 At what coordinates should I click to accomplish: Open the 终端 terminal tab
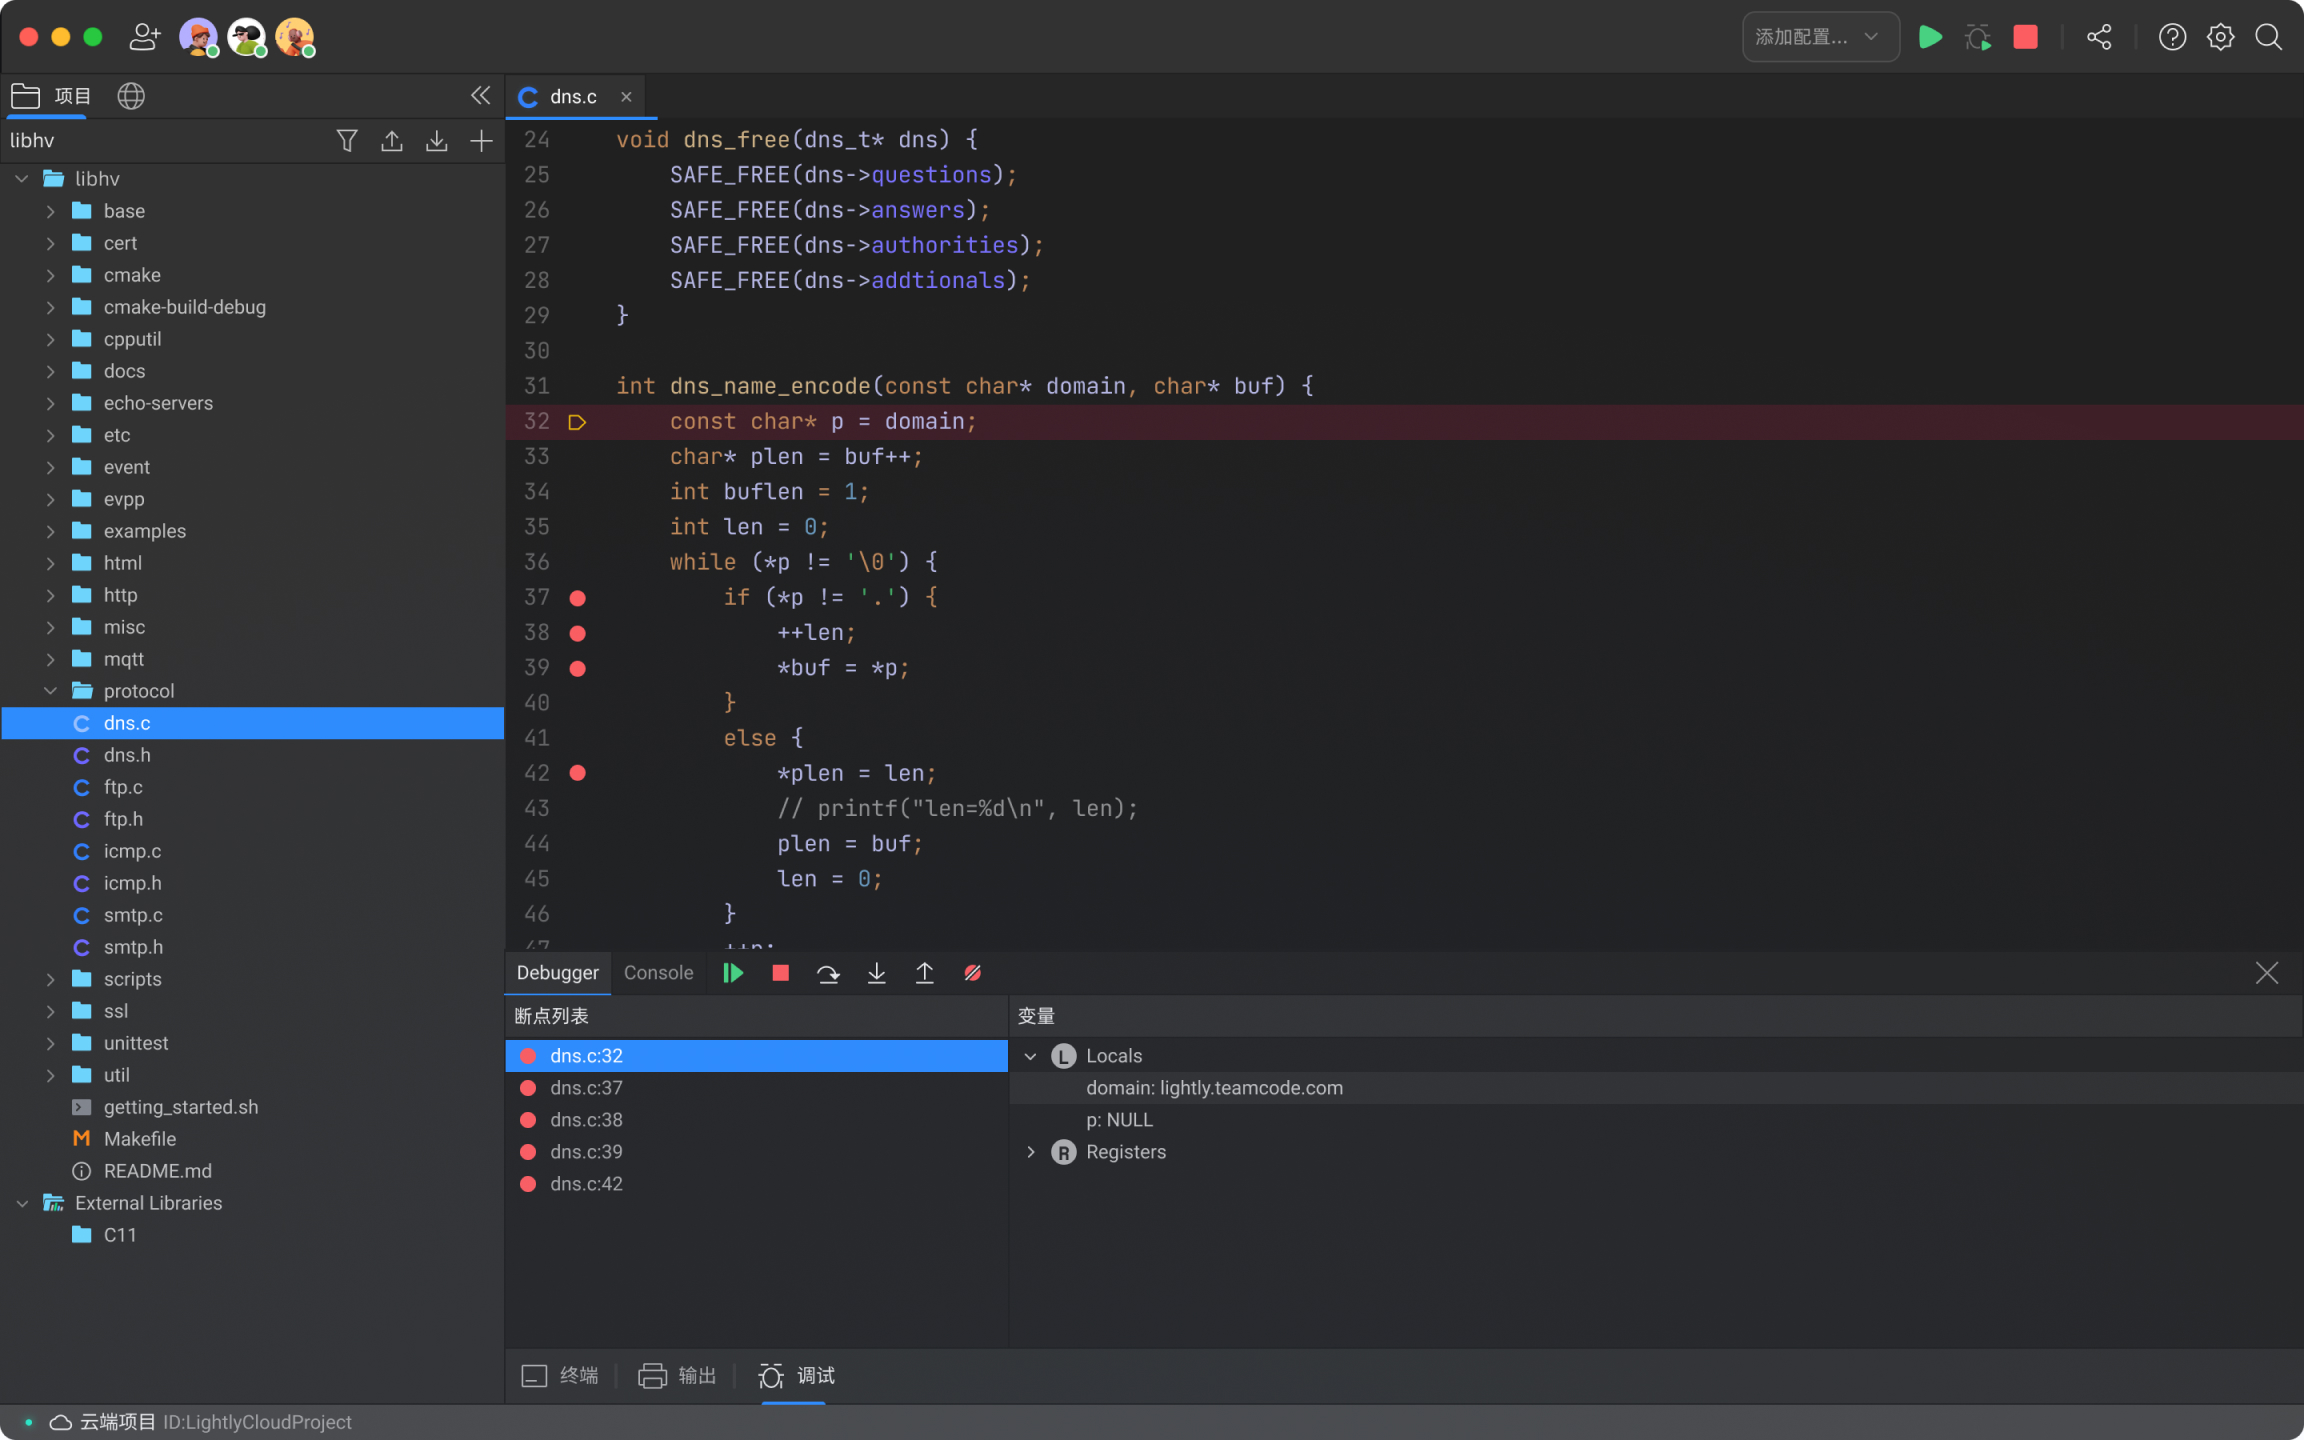[560, 1376]
